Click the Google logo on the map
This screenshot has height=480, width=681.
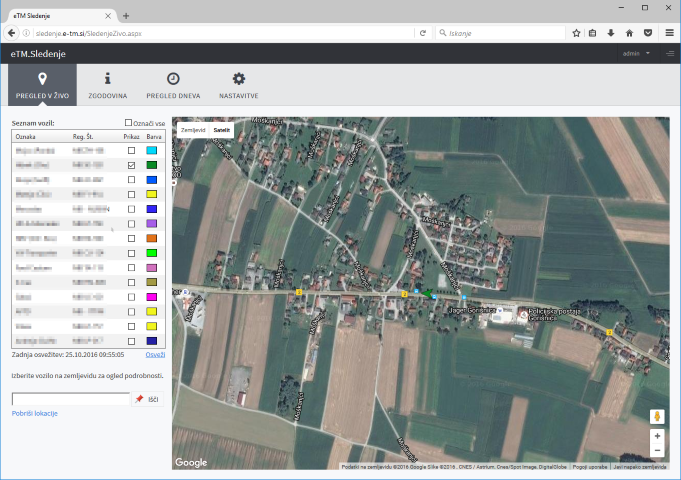[191, 463]
